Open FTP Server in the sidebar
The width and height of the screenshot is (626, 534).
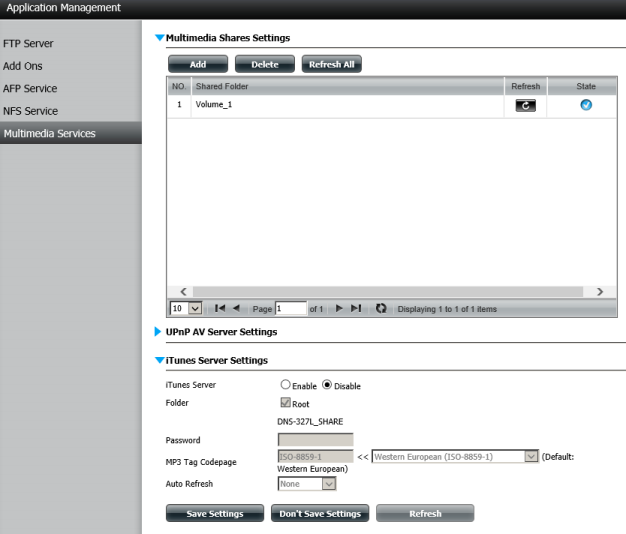pos(28,44)
